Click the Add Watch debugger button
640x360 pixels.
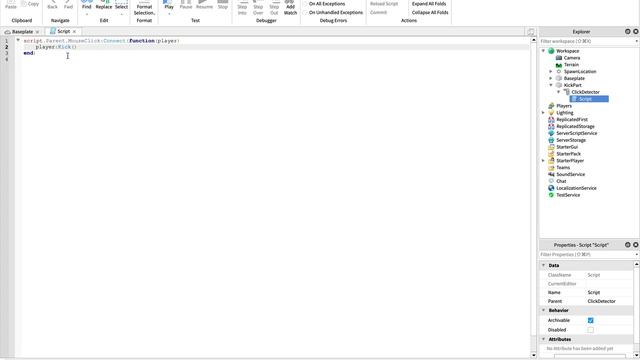(x=290, y=8)
